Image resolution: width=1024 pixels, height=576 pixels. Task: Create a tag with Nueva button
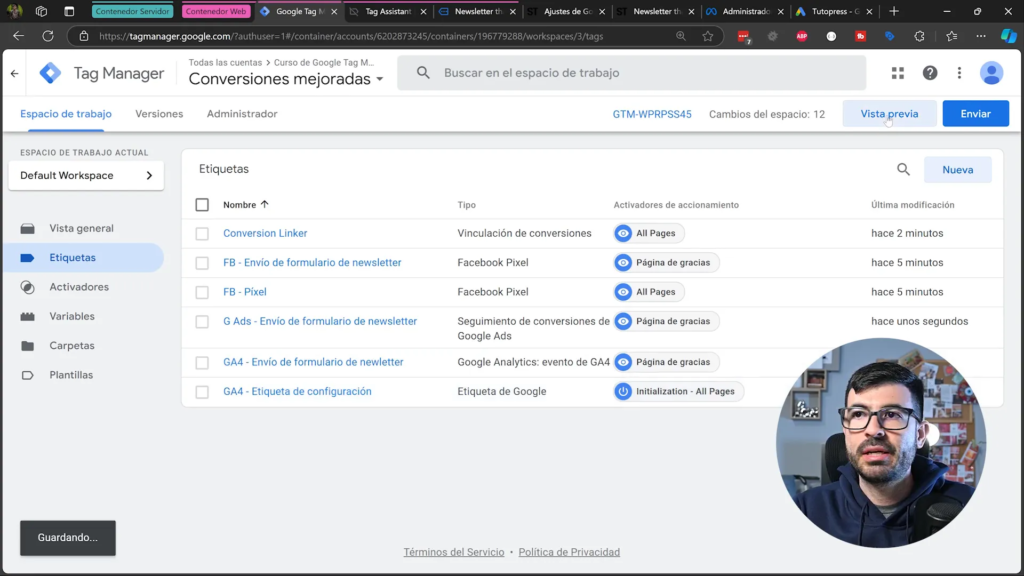pyautogui.click(x=957, y=170)
